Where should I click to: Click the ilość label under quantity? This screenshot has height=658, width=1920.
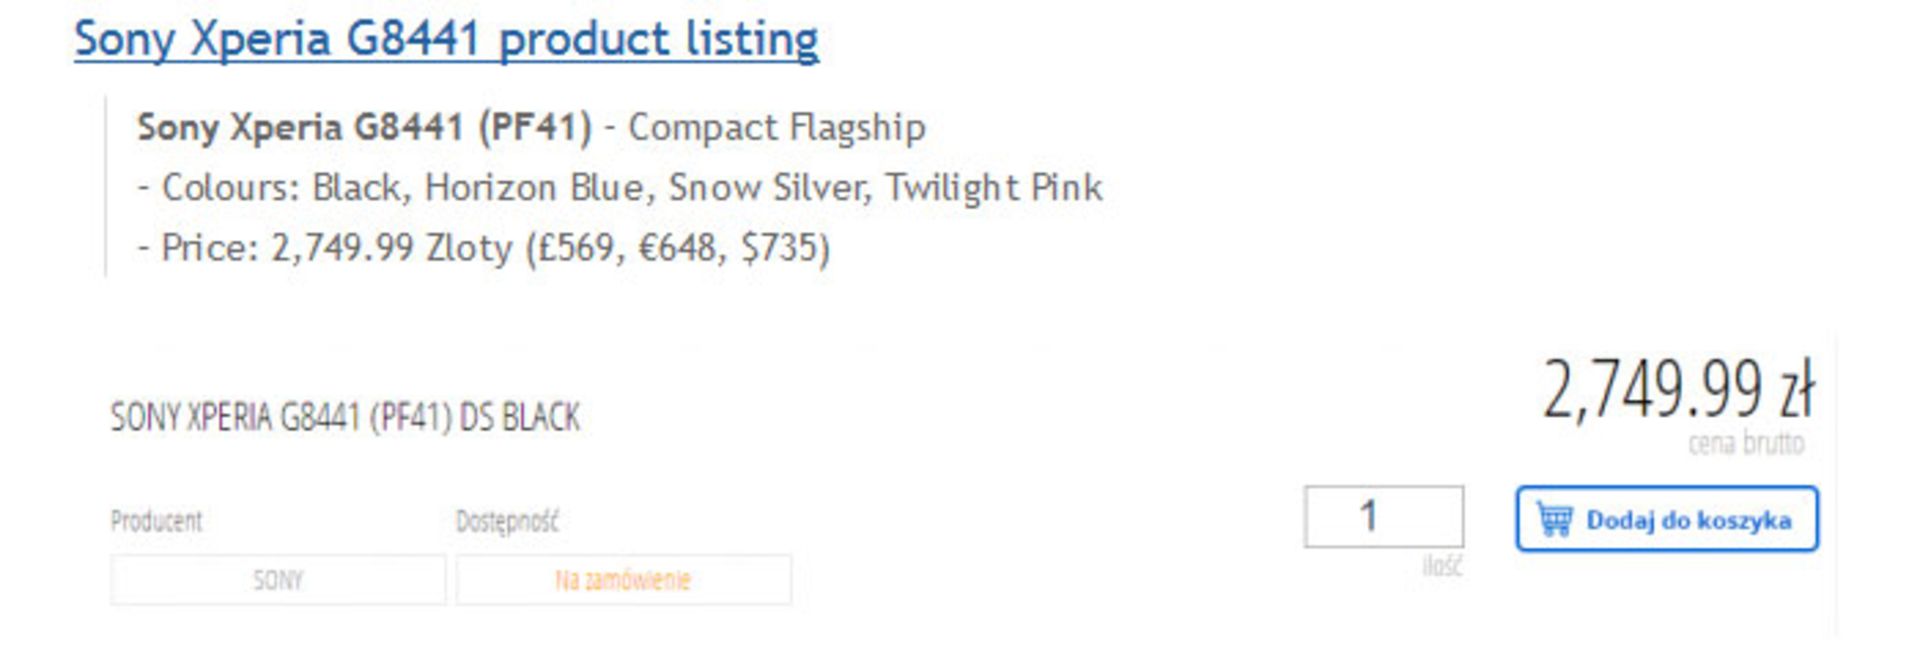1442,567
